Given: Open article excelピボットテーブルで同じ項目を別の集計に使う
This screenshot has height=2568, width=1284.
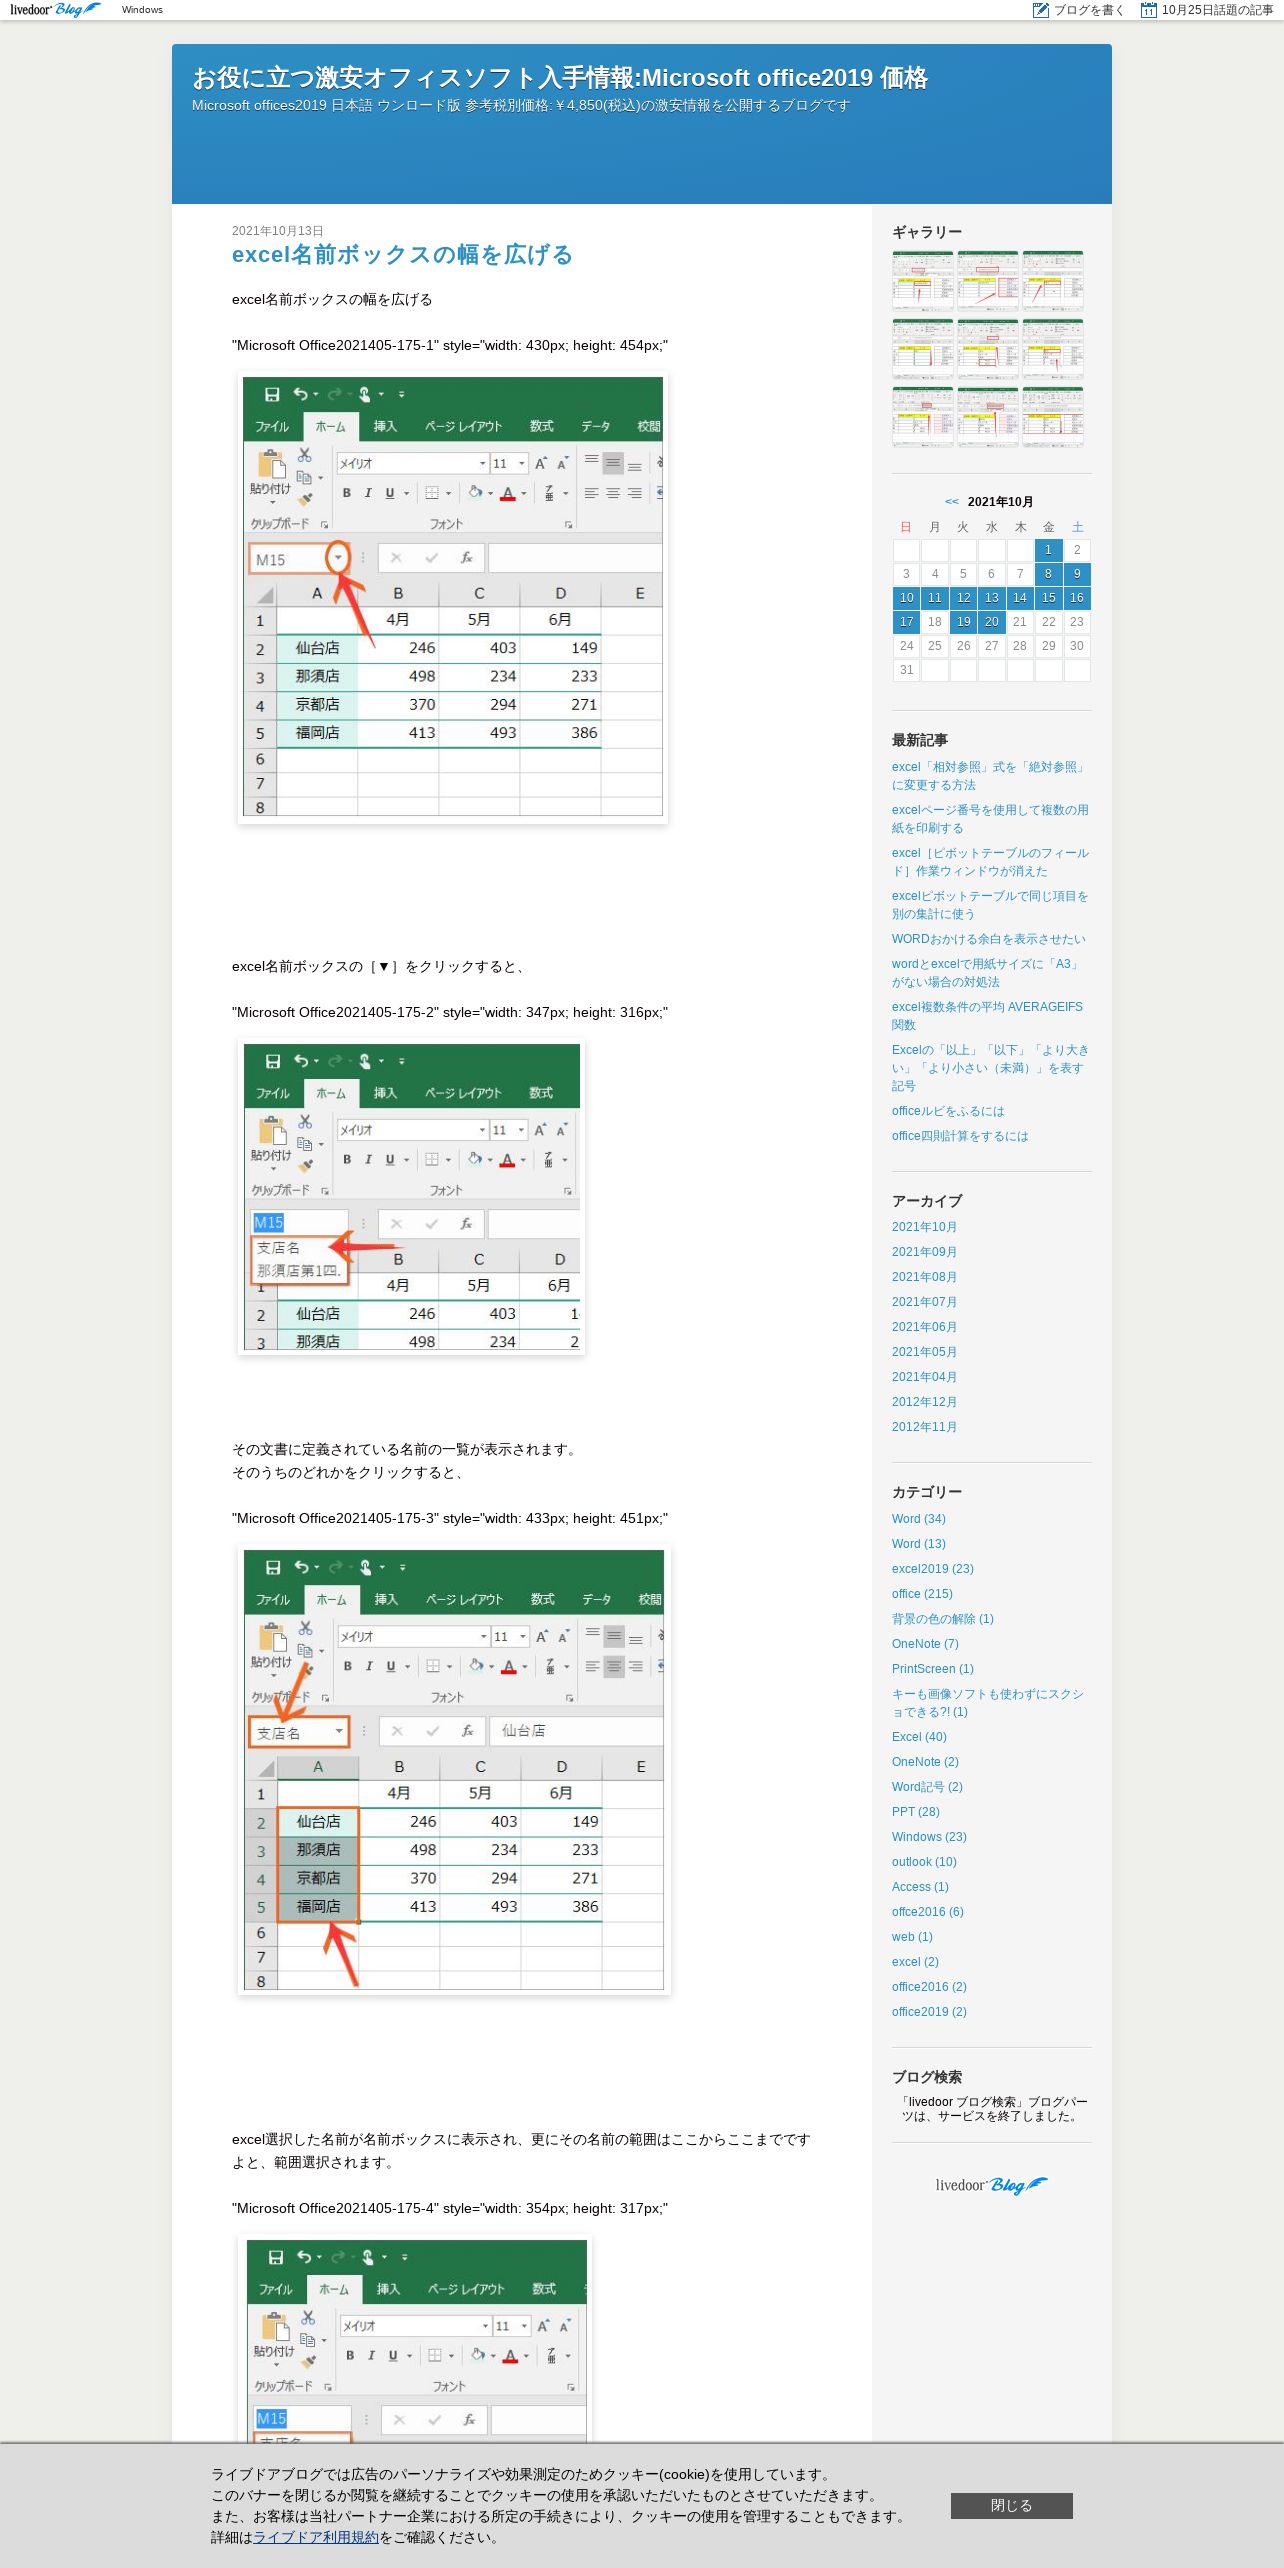Looking at the screenshot, I should click(x=990, y=905).
